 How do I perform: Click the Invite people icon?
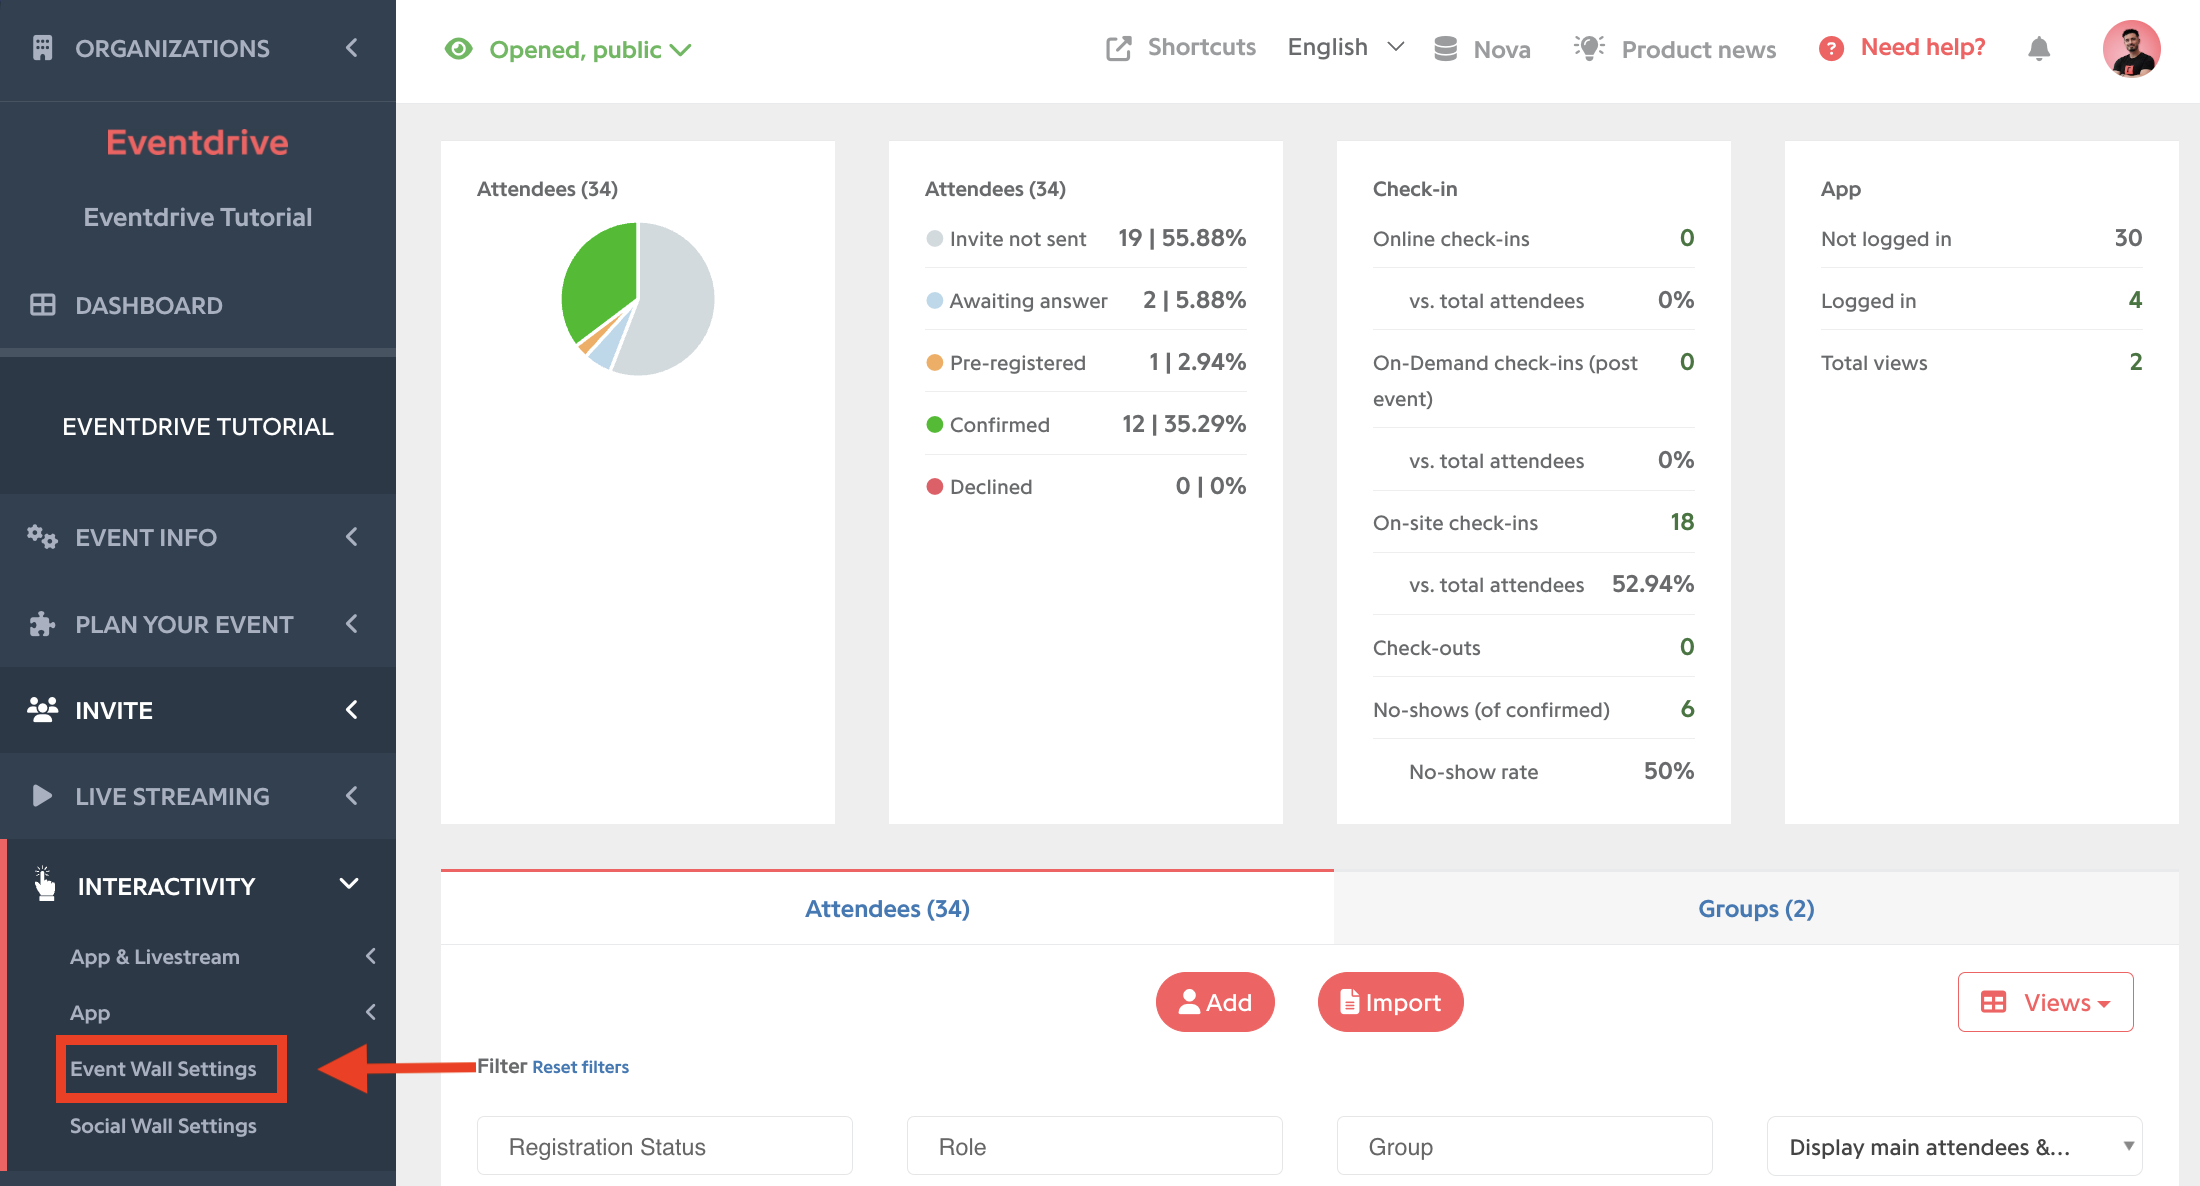(x=42, y=710)
